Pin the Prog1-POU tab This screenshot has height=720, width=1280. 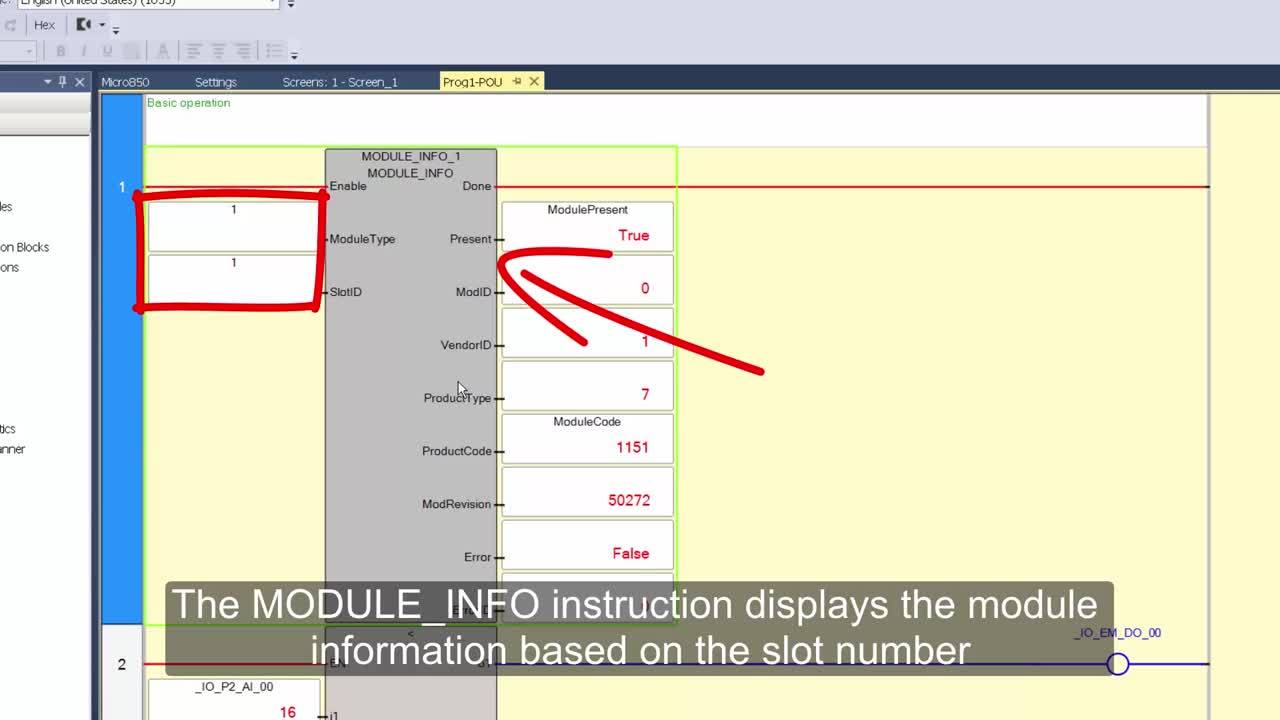click(x=517, y=82)
